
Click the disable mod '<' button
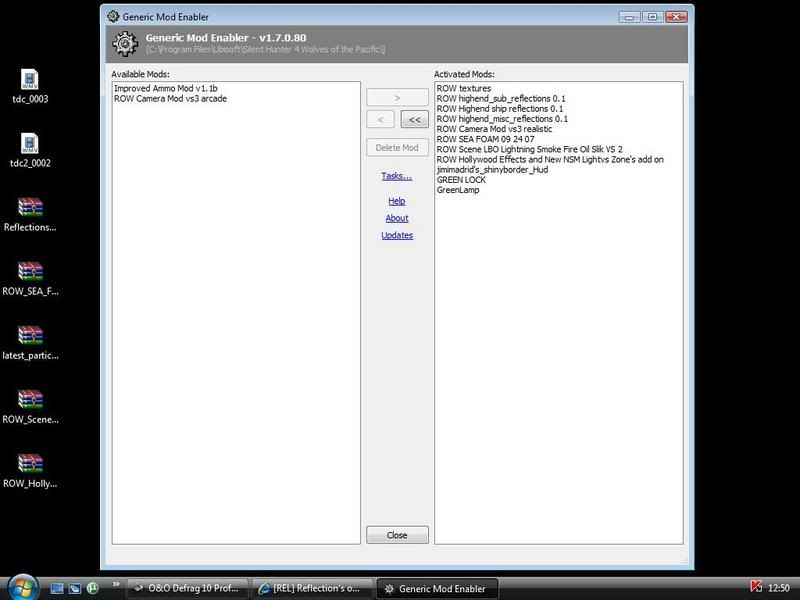pos(380,119)
